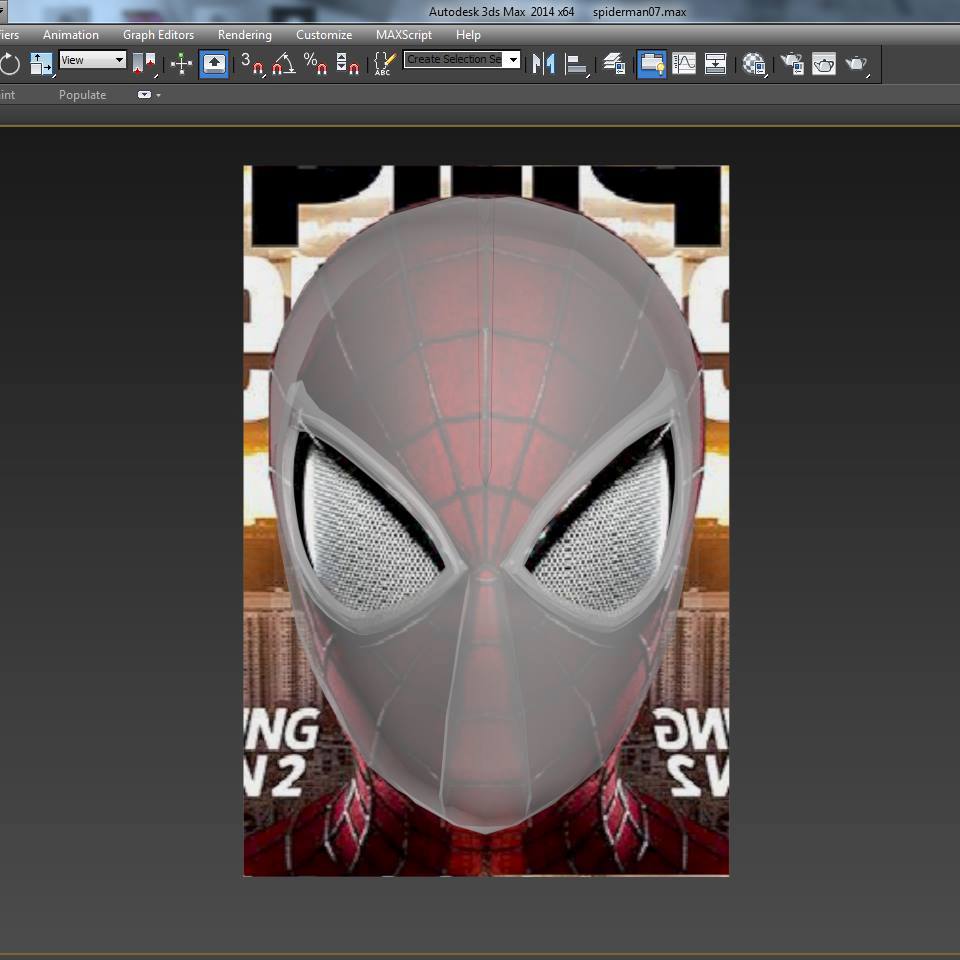The image size is (960, 960).
Task: Toggle Percent Snap
Action: pyautogui.click(x=315, y=64)
